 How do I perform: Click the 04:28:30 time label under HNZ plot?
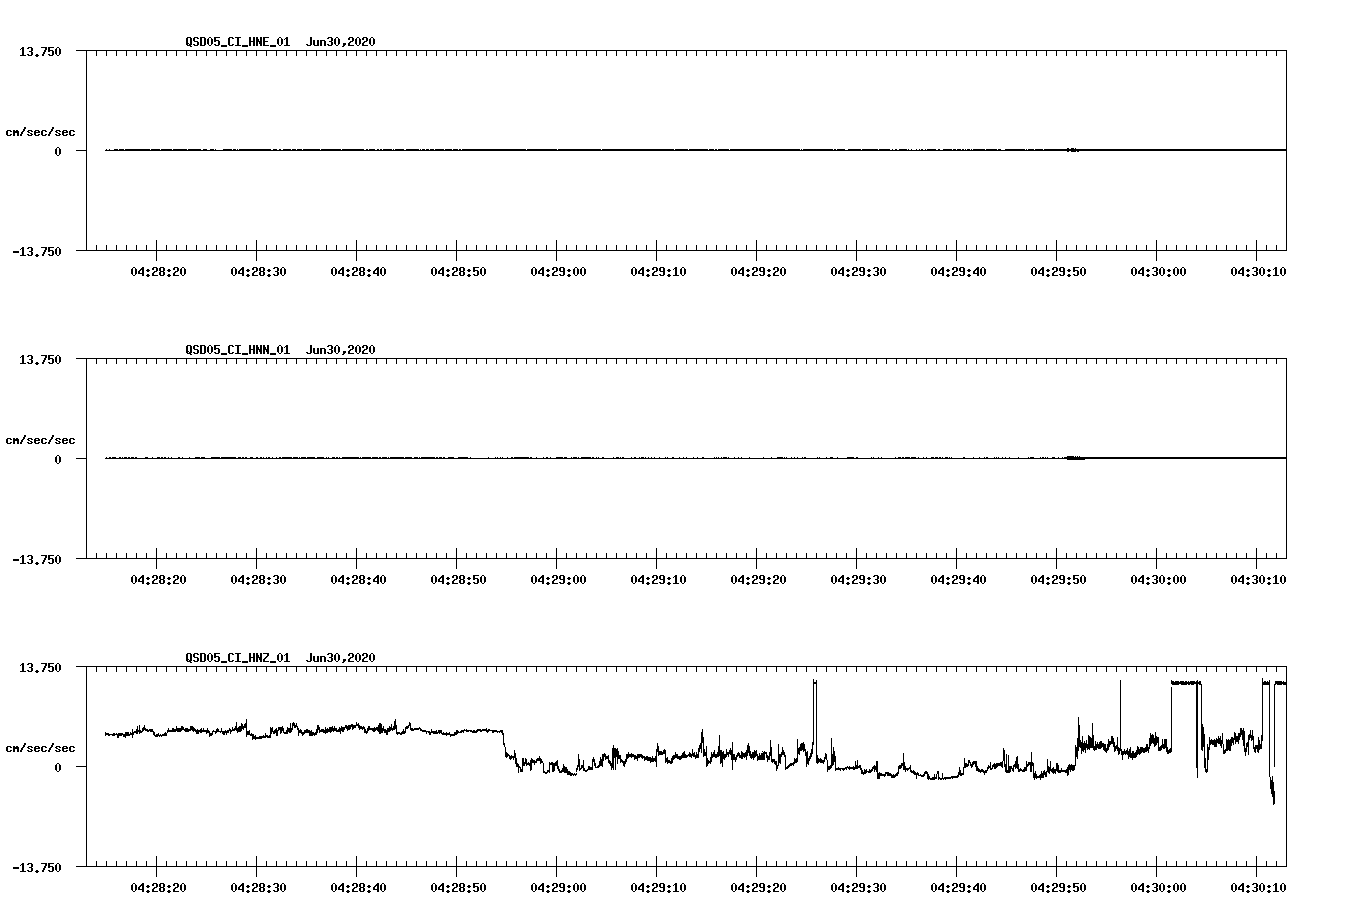258,888
